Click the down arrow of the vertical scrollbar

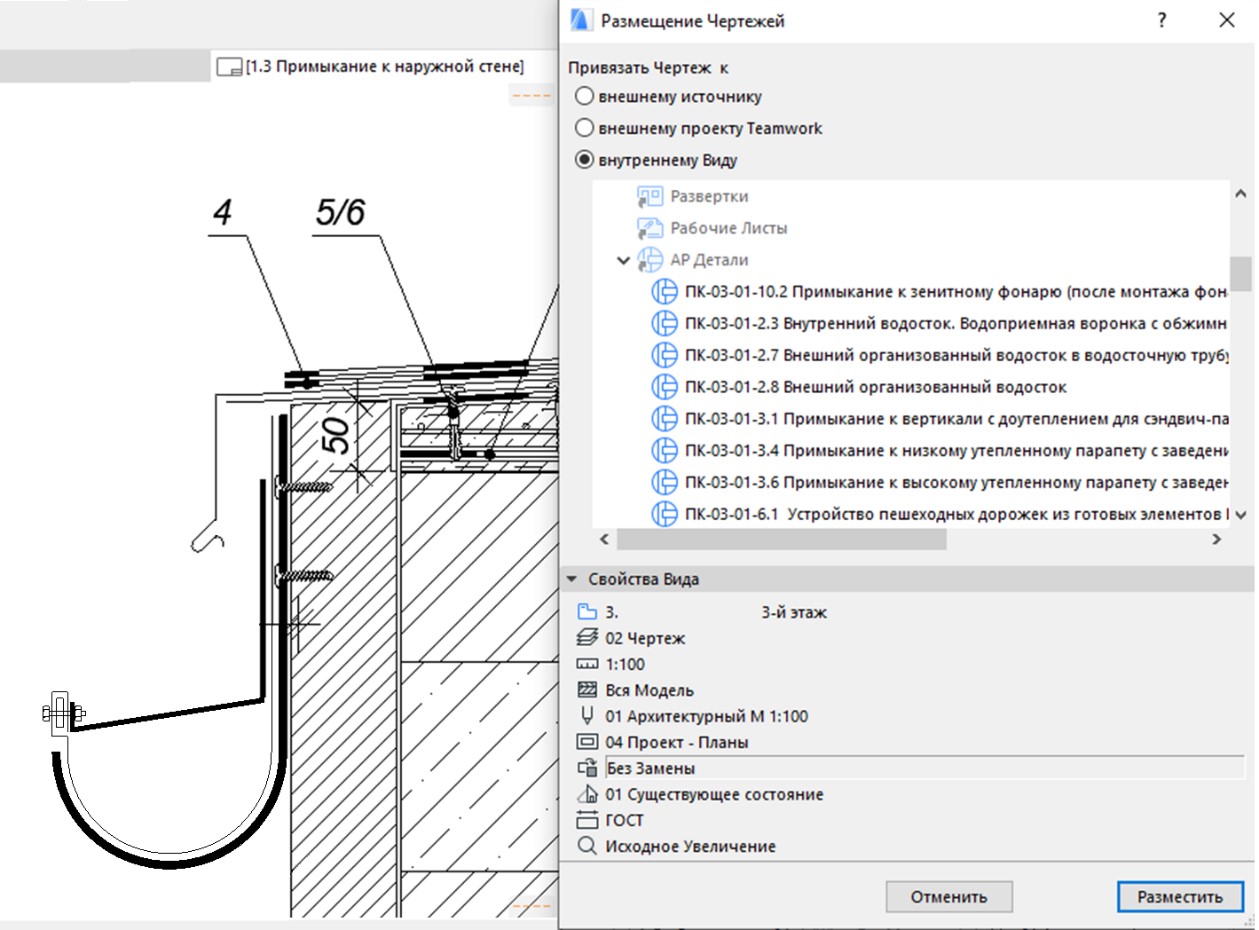[1239, 515]
